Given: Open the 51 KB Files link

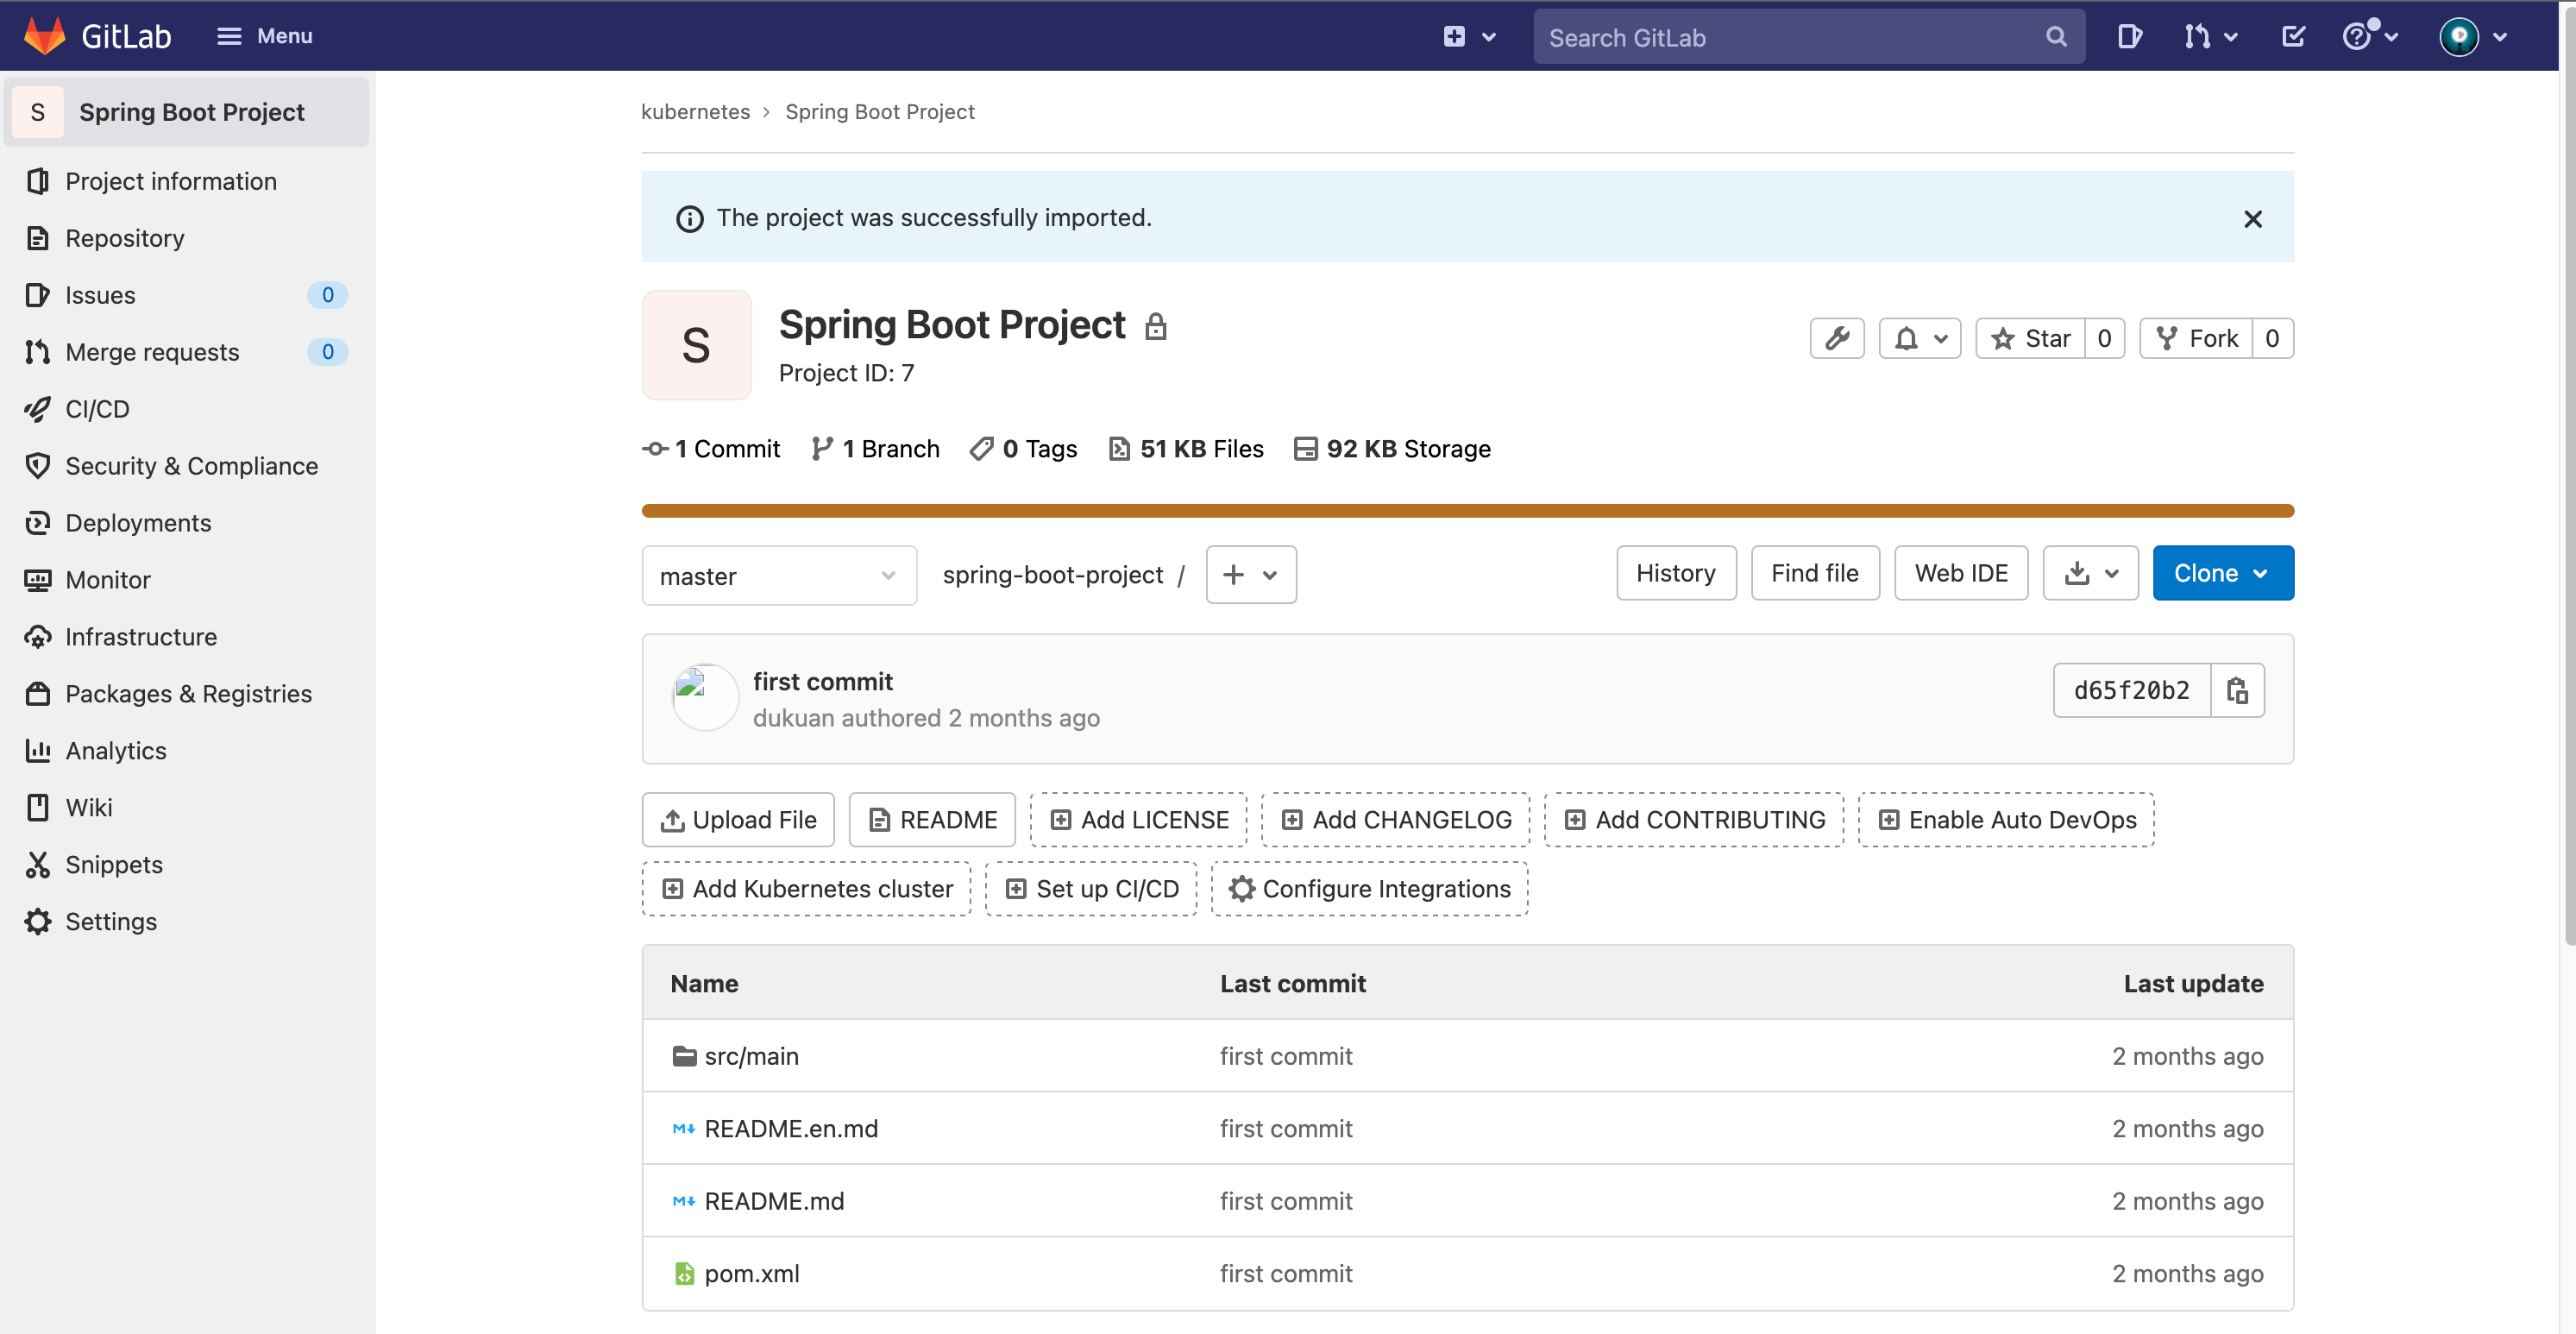Looking at the screenshot, I should click(x=1186, y=449).
